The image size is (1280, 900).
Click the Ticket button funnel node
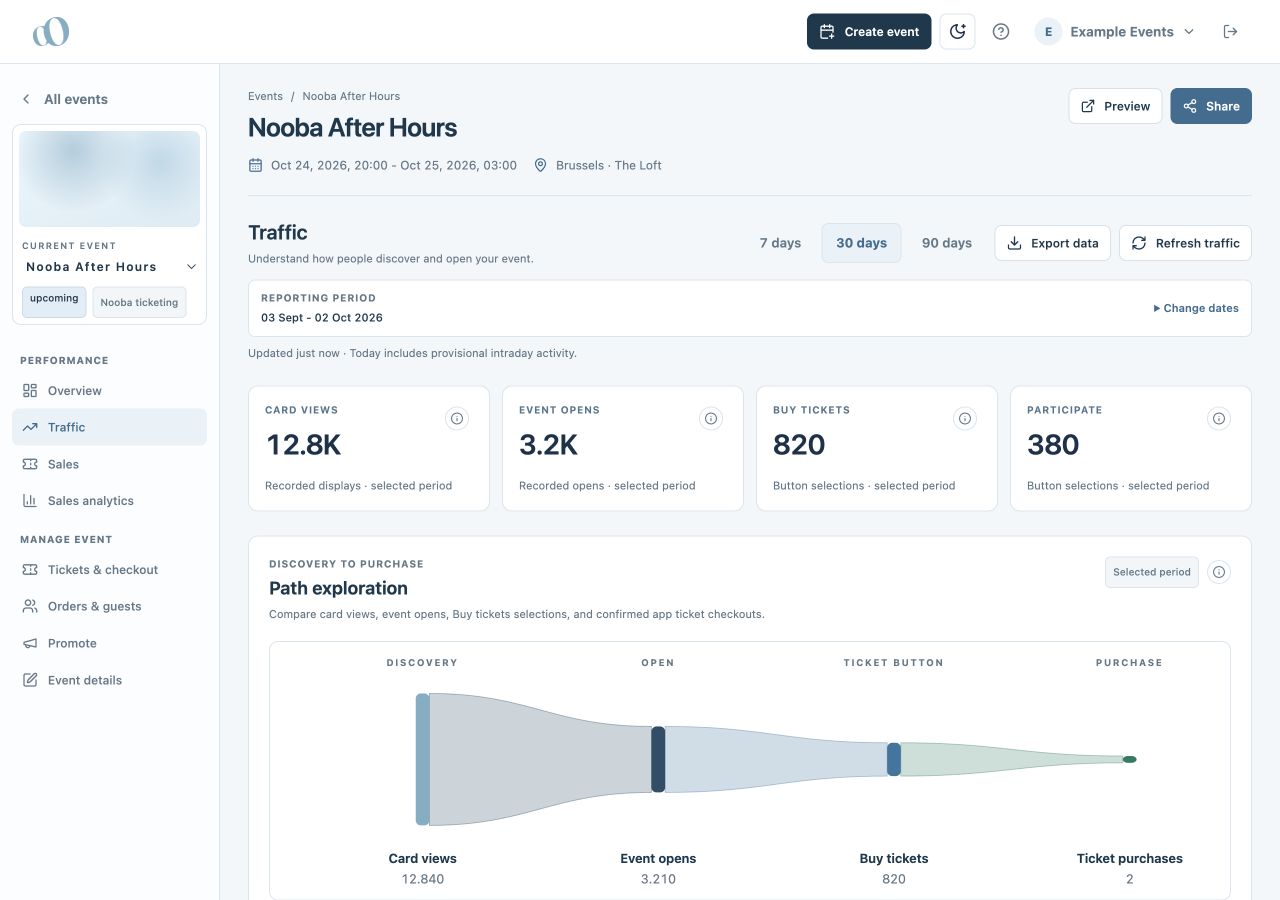(894, 759)
